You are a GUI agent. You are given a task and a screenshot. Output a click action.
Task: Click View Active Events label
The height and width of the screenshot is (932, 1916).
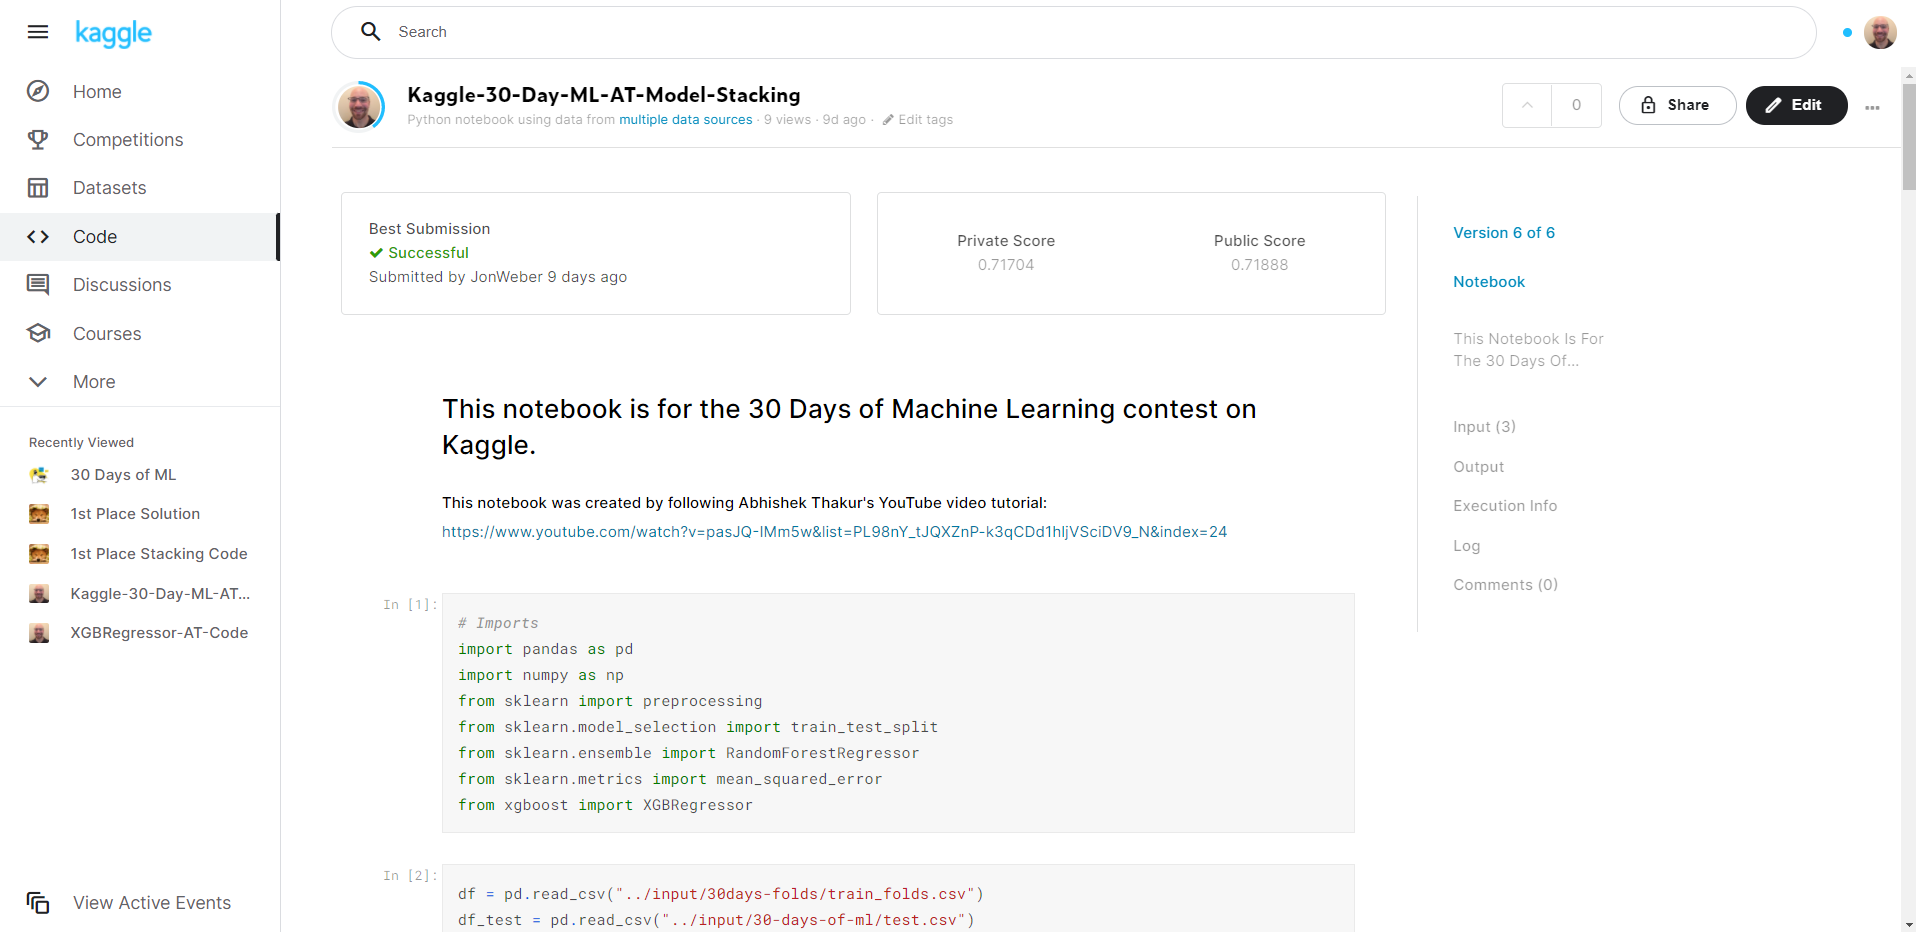(x=152, y=903)
